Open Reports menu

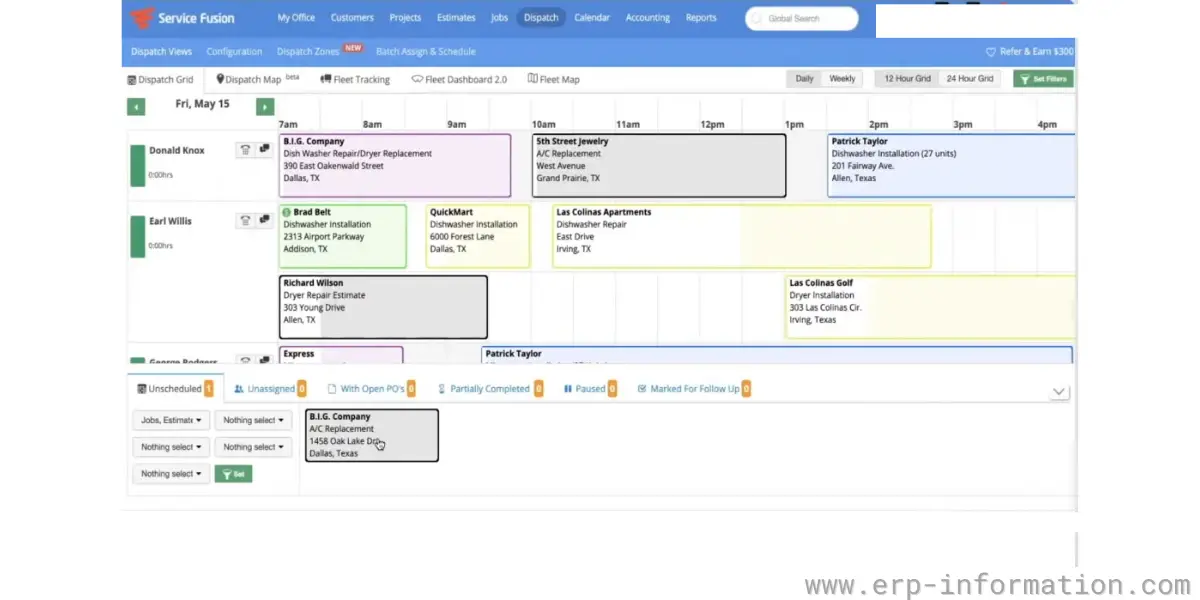point(701,18)
